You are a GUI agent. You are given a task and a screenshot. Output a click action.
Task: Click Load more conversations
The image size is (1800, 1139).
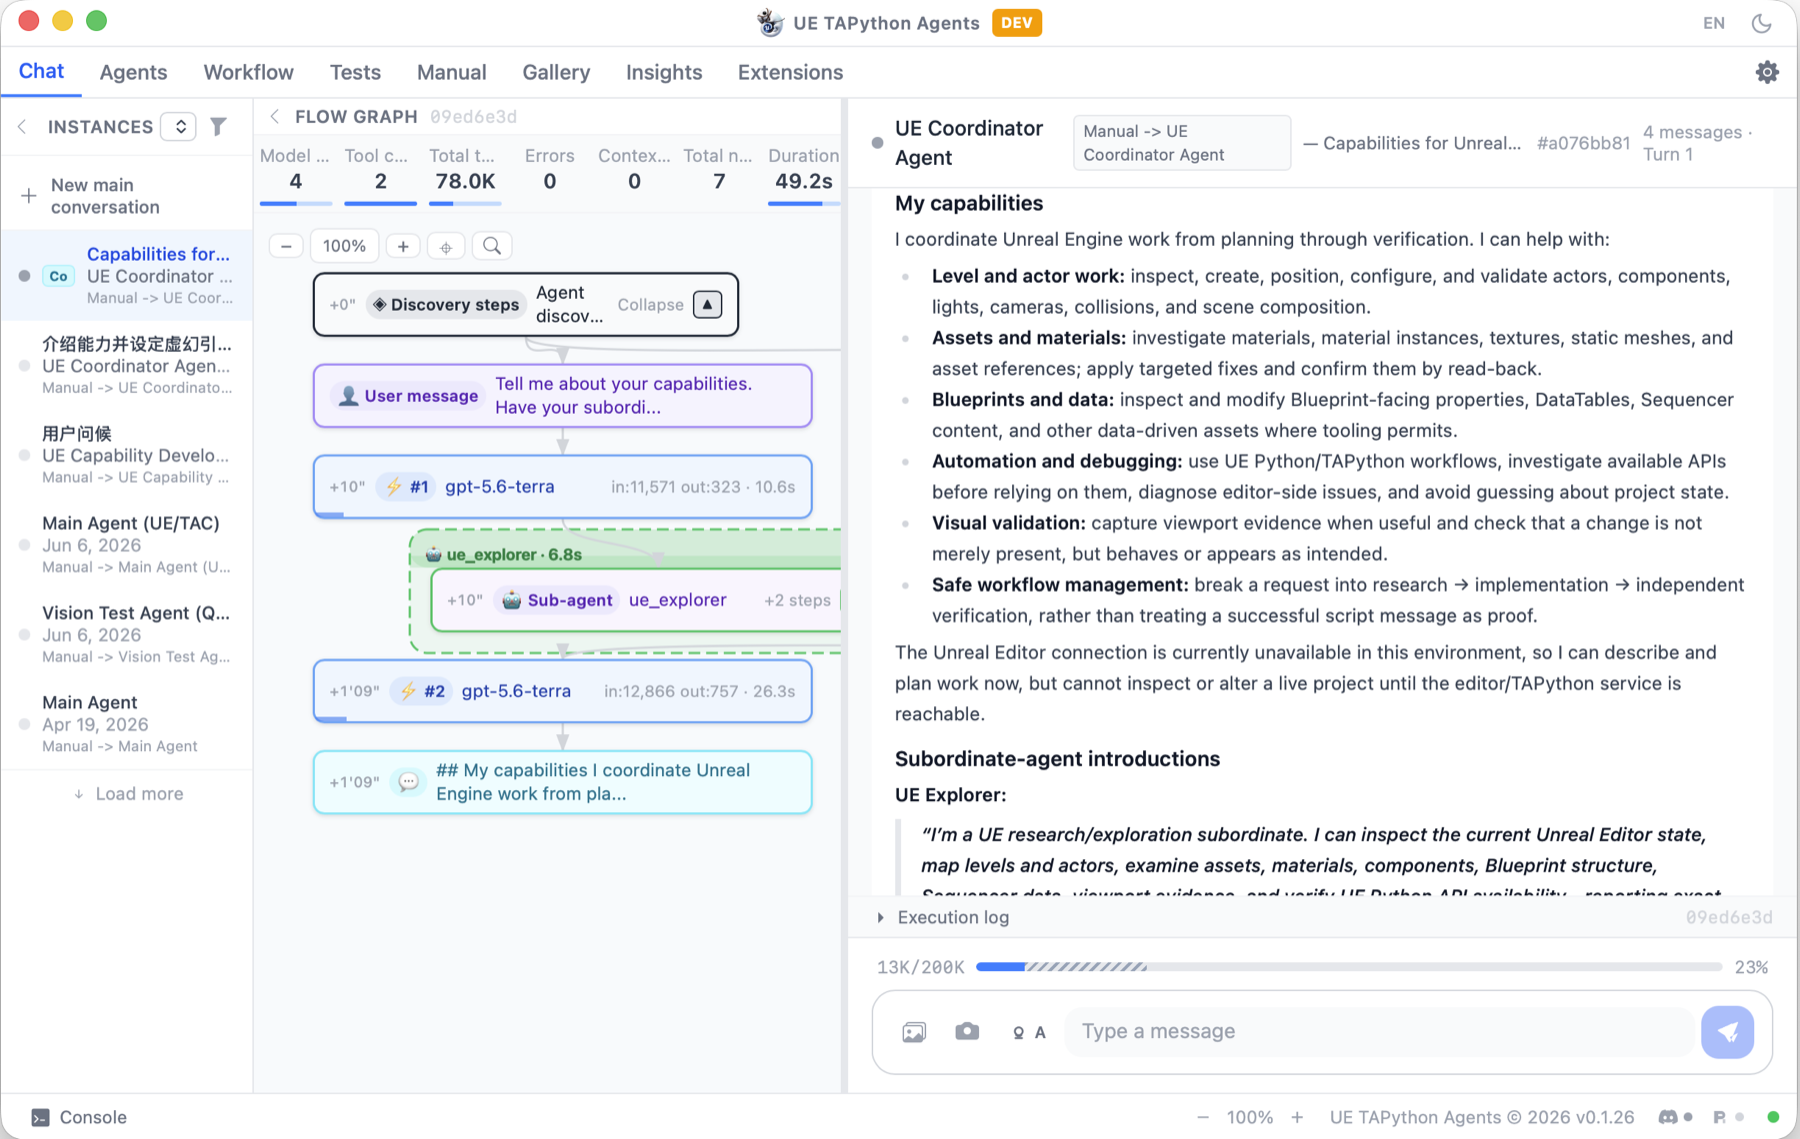tap(128, 793)
